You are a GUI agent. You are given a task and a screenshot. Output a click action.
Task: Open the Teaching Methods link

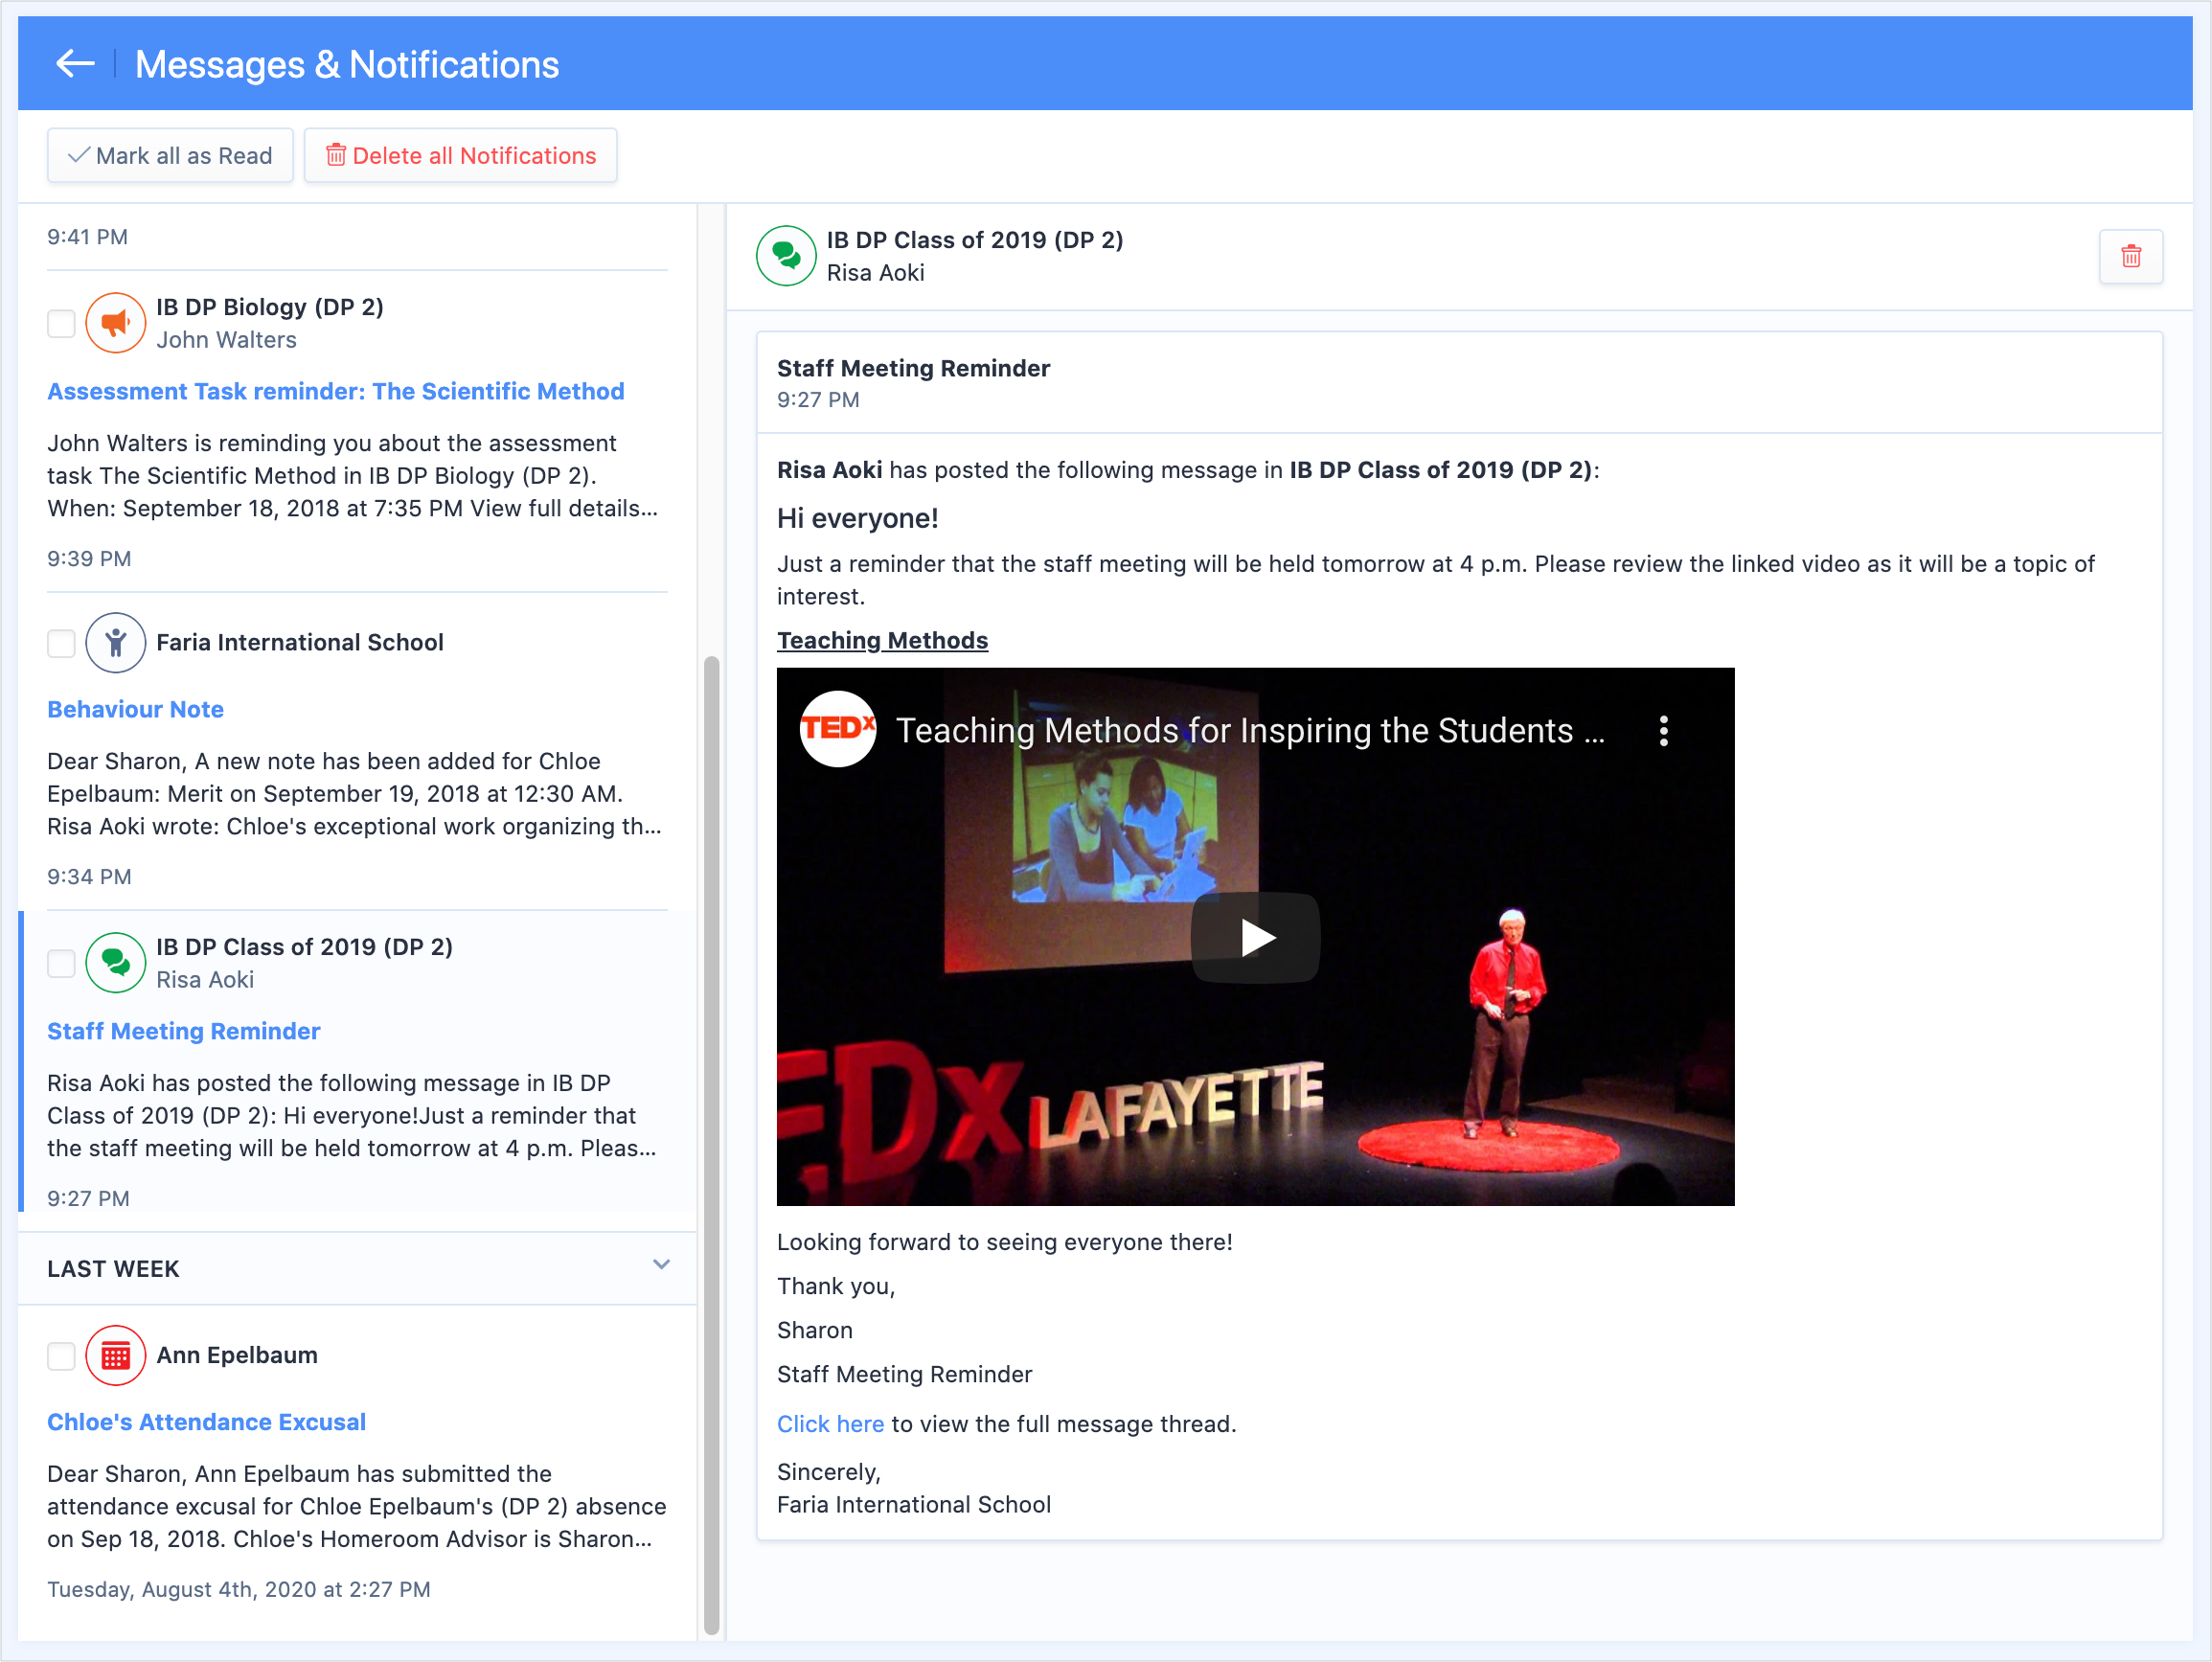tap(882, 640)
